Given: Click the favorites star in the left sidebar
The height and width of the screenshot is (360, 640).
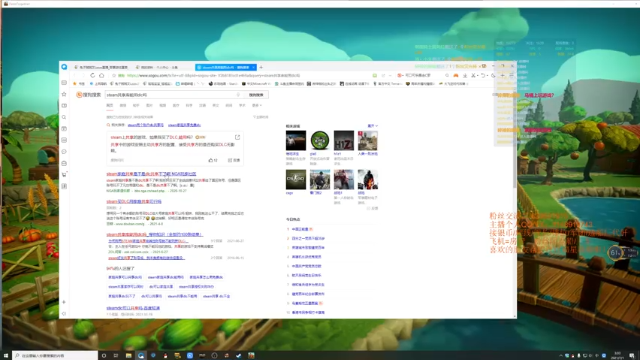Looking at the screenshot, I should coord(64,94).
